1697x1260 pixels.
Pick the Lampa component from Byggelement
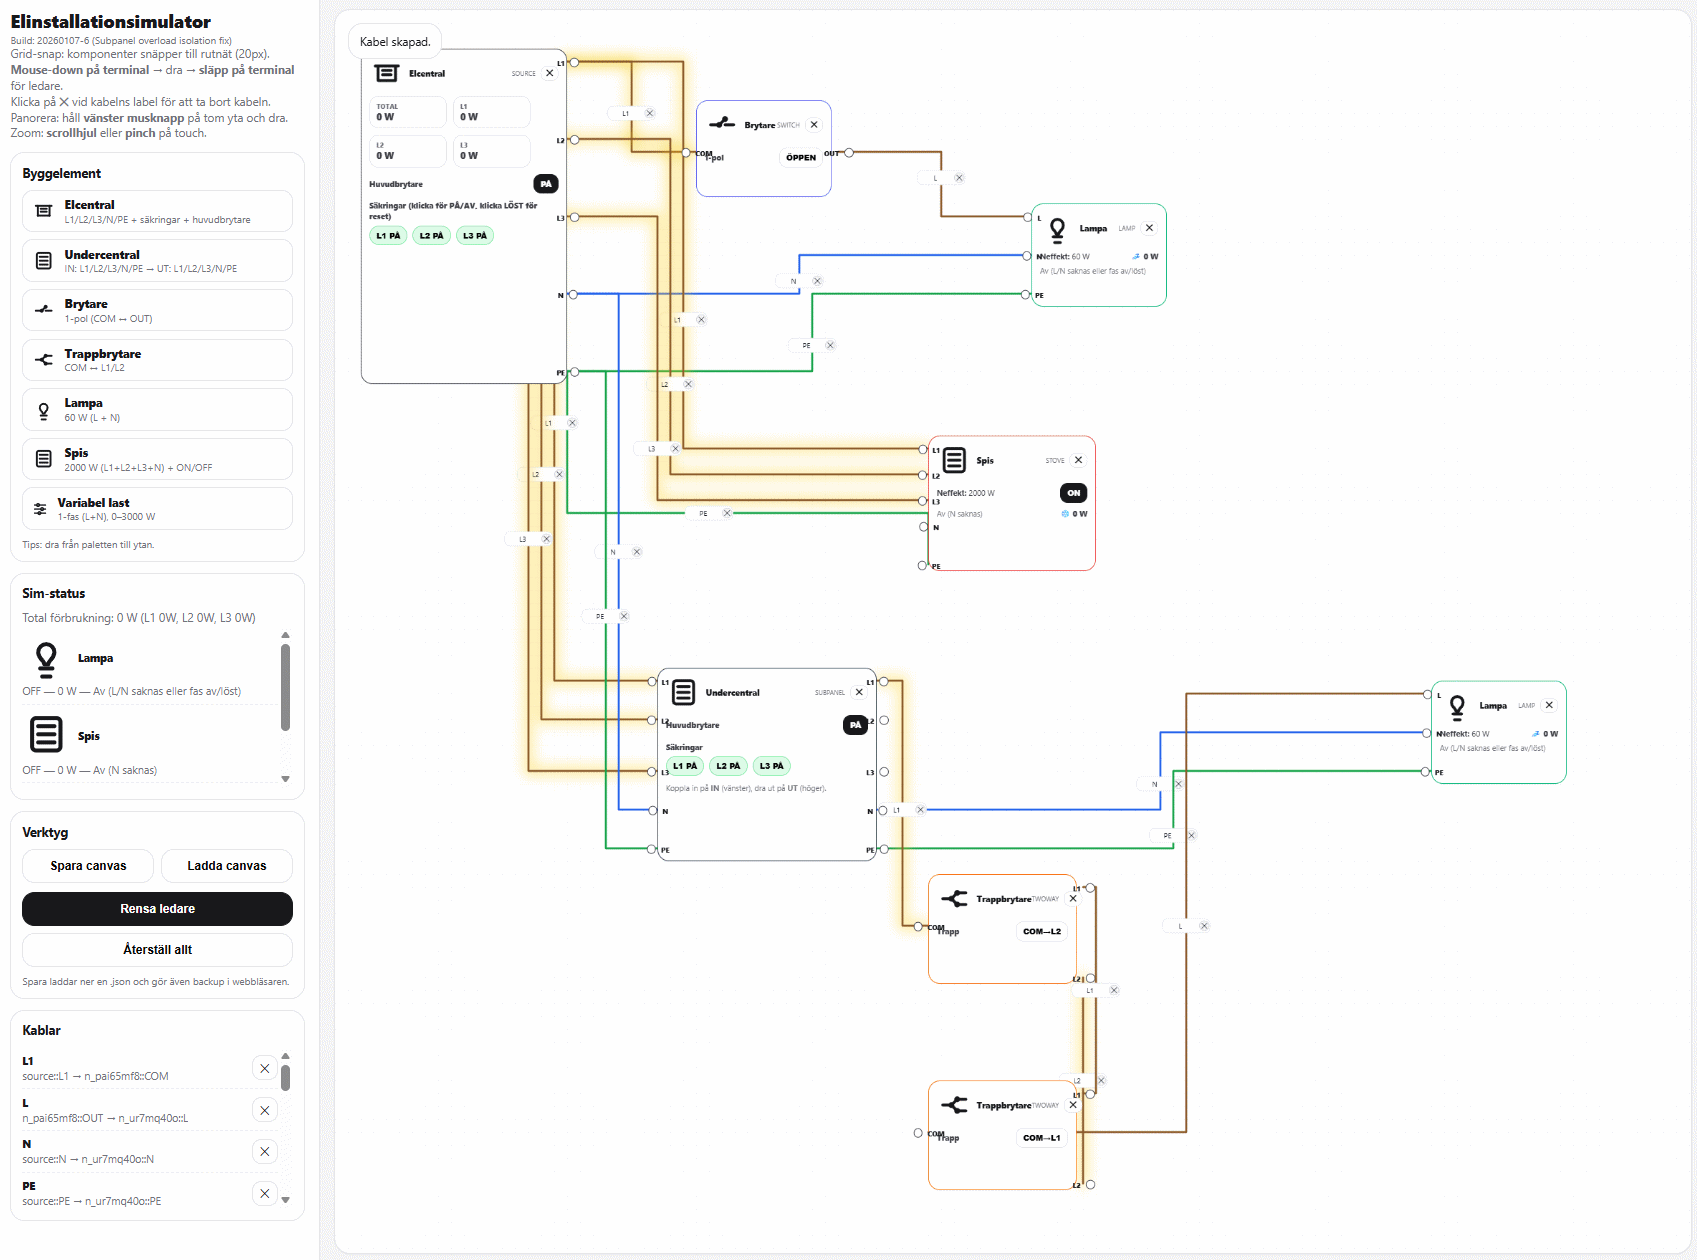click(157, 410)
